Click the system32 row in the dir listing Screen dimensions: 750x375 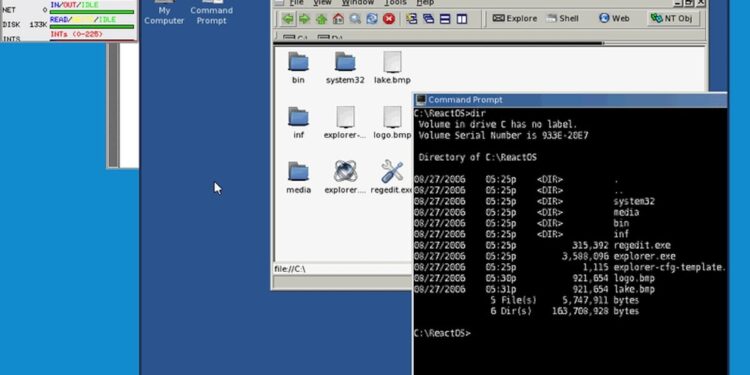tap(534, 201)
